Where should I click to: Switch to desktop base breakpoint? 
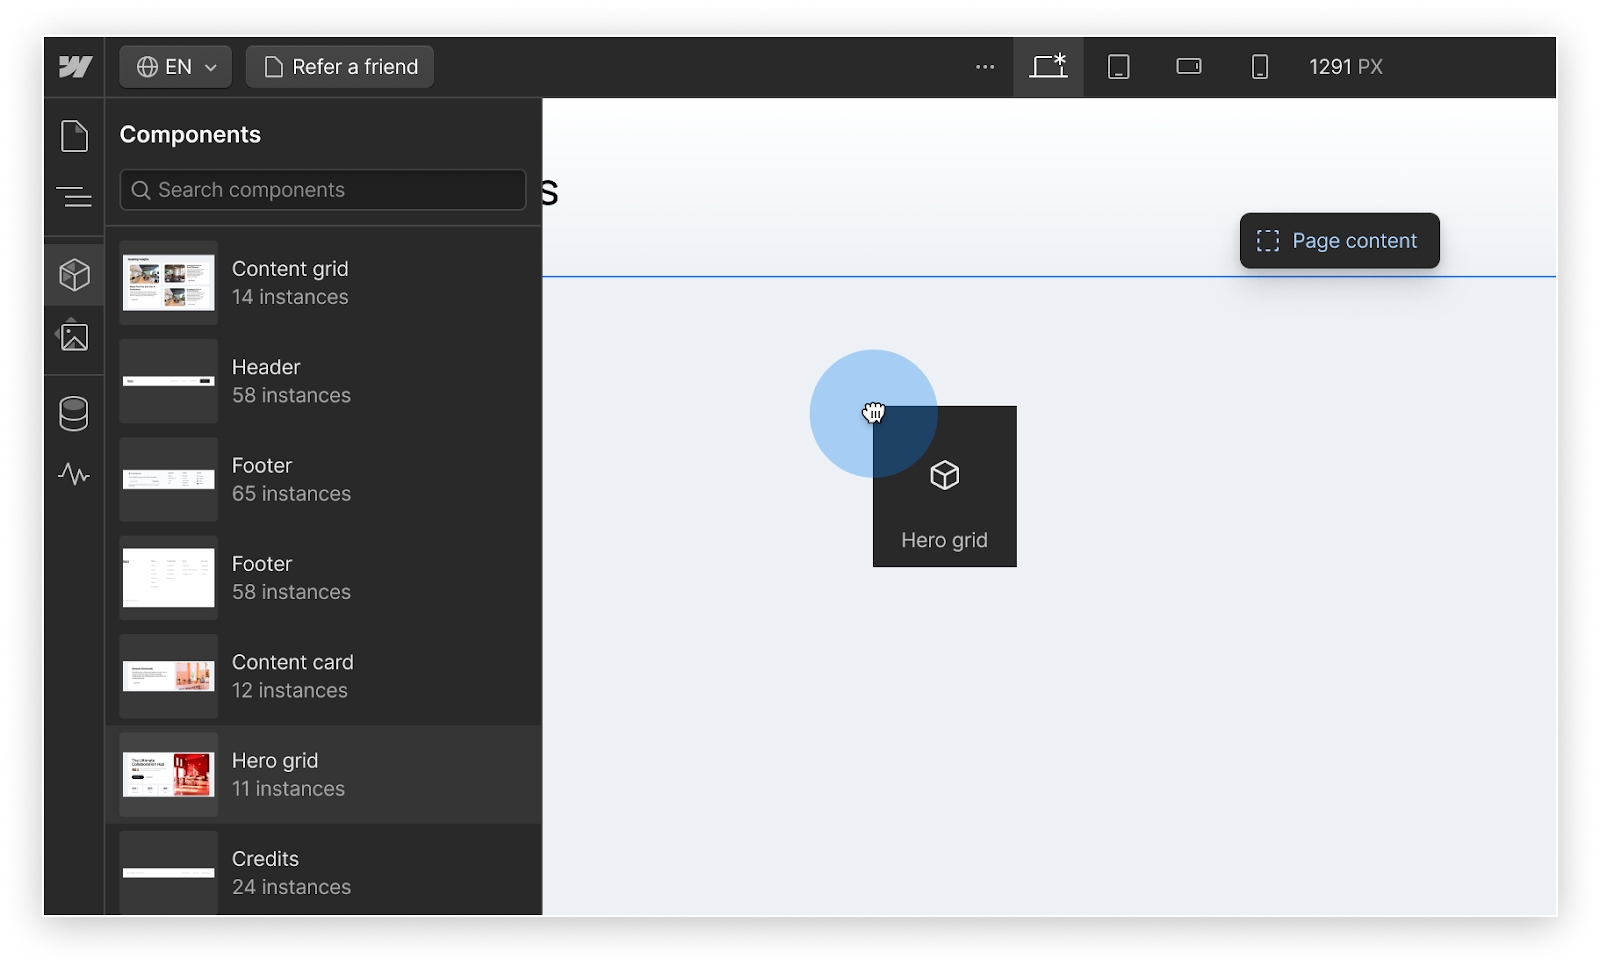coord(1048,67)
